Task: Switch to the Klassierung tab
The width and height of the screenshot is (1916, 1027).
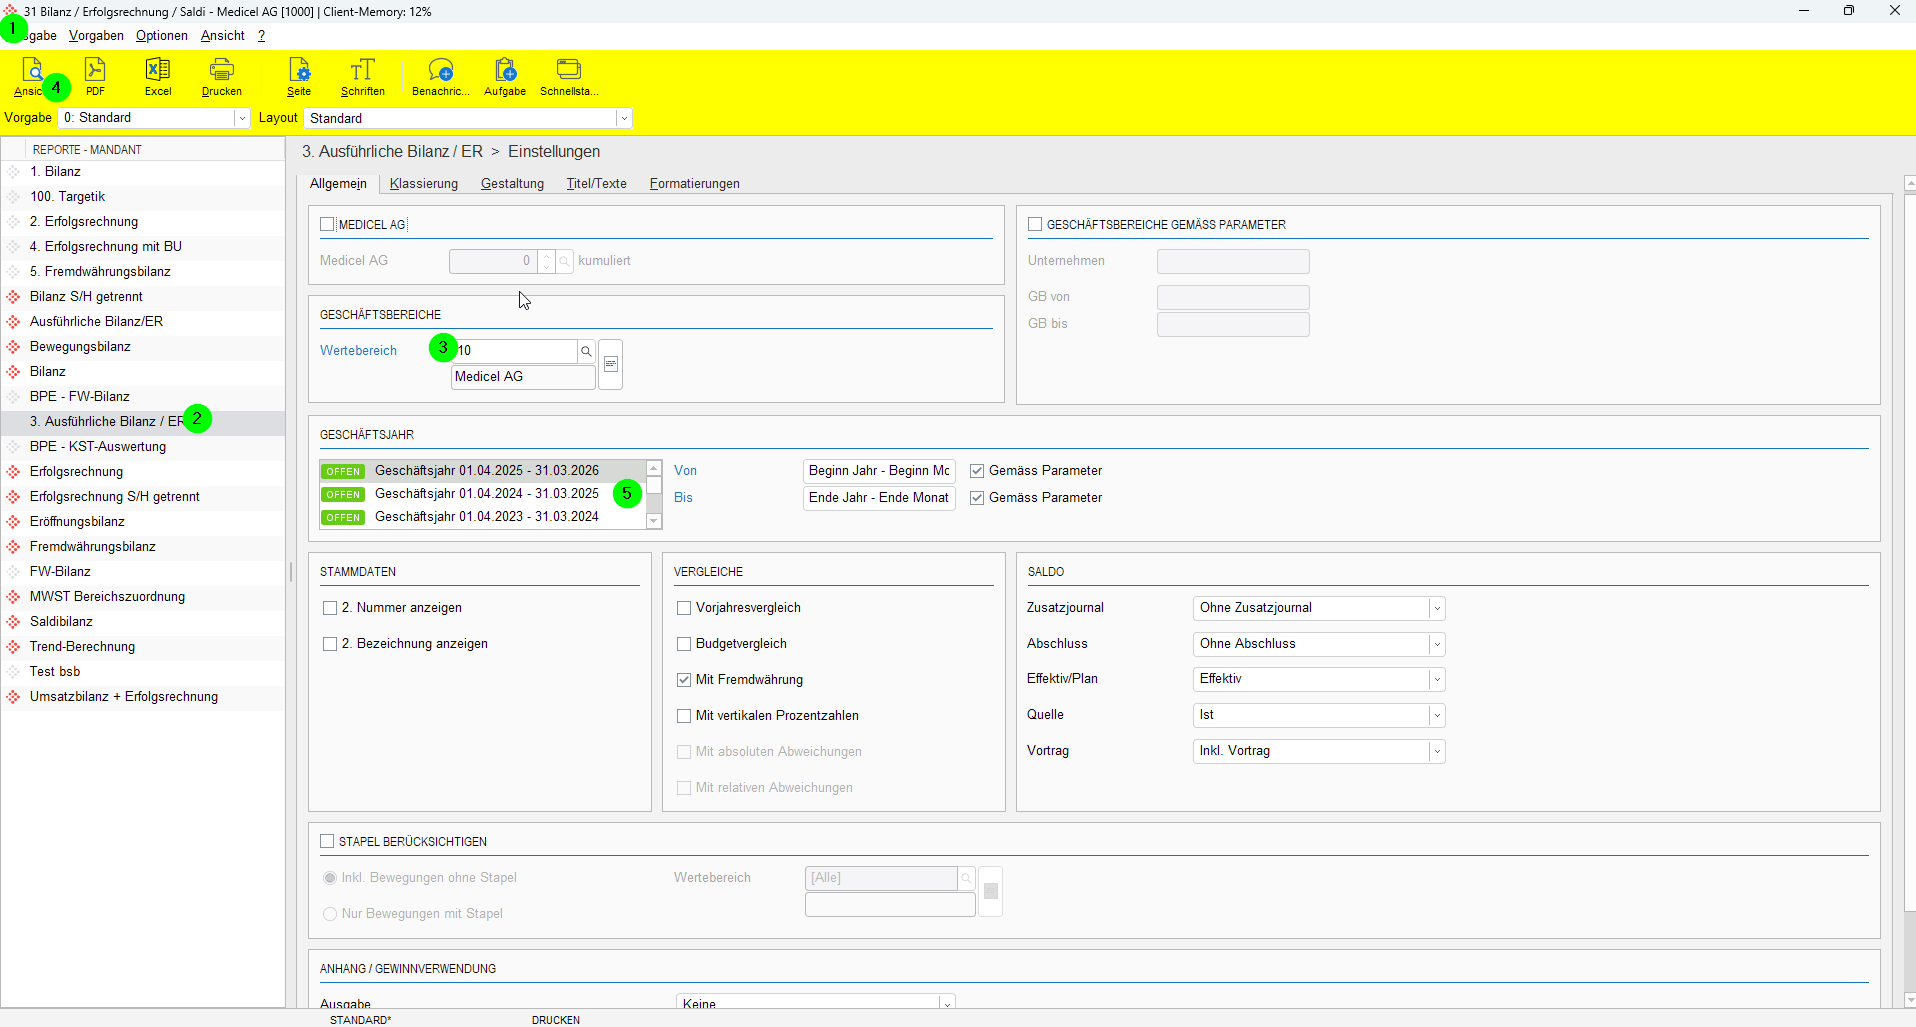Action: (424, 184)
